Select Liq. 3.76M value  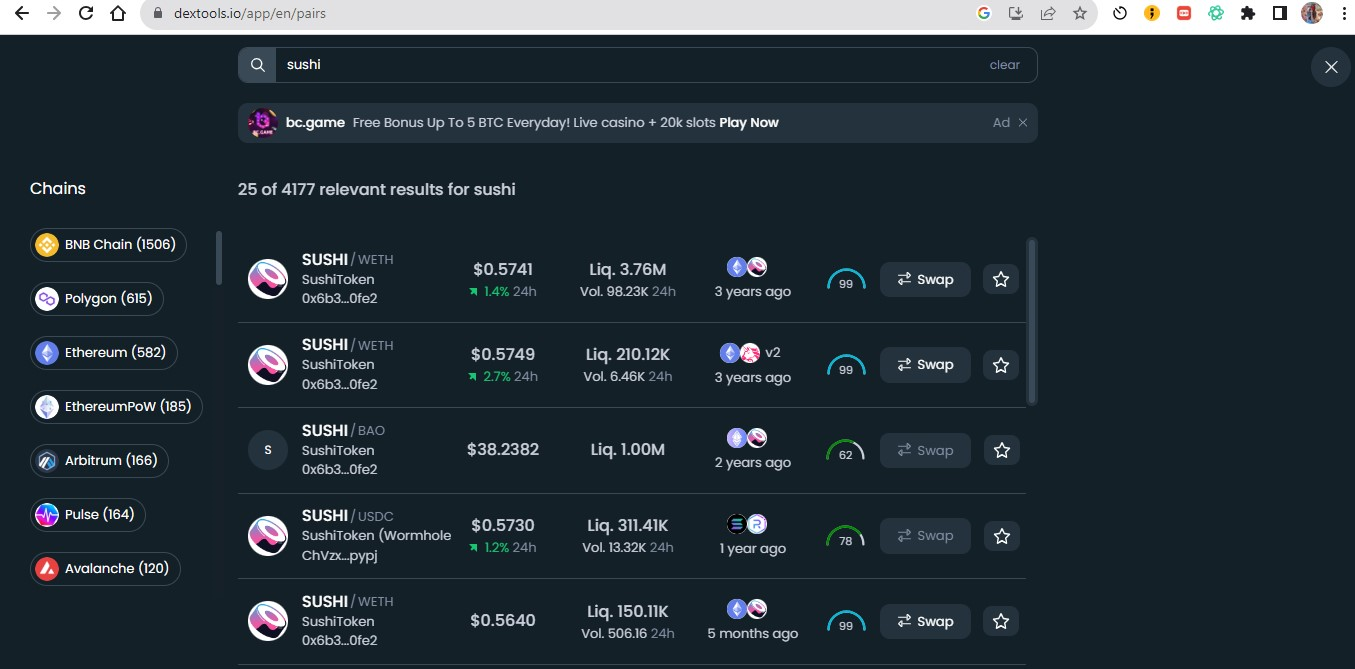coord(627,269)
